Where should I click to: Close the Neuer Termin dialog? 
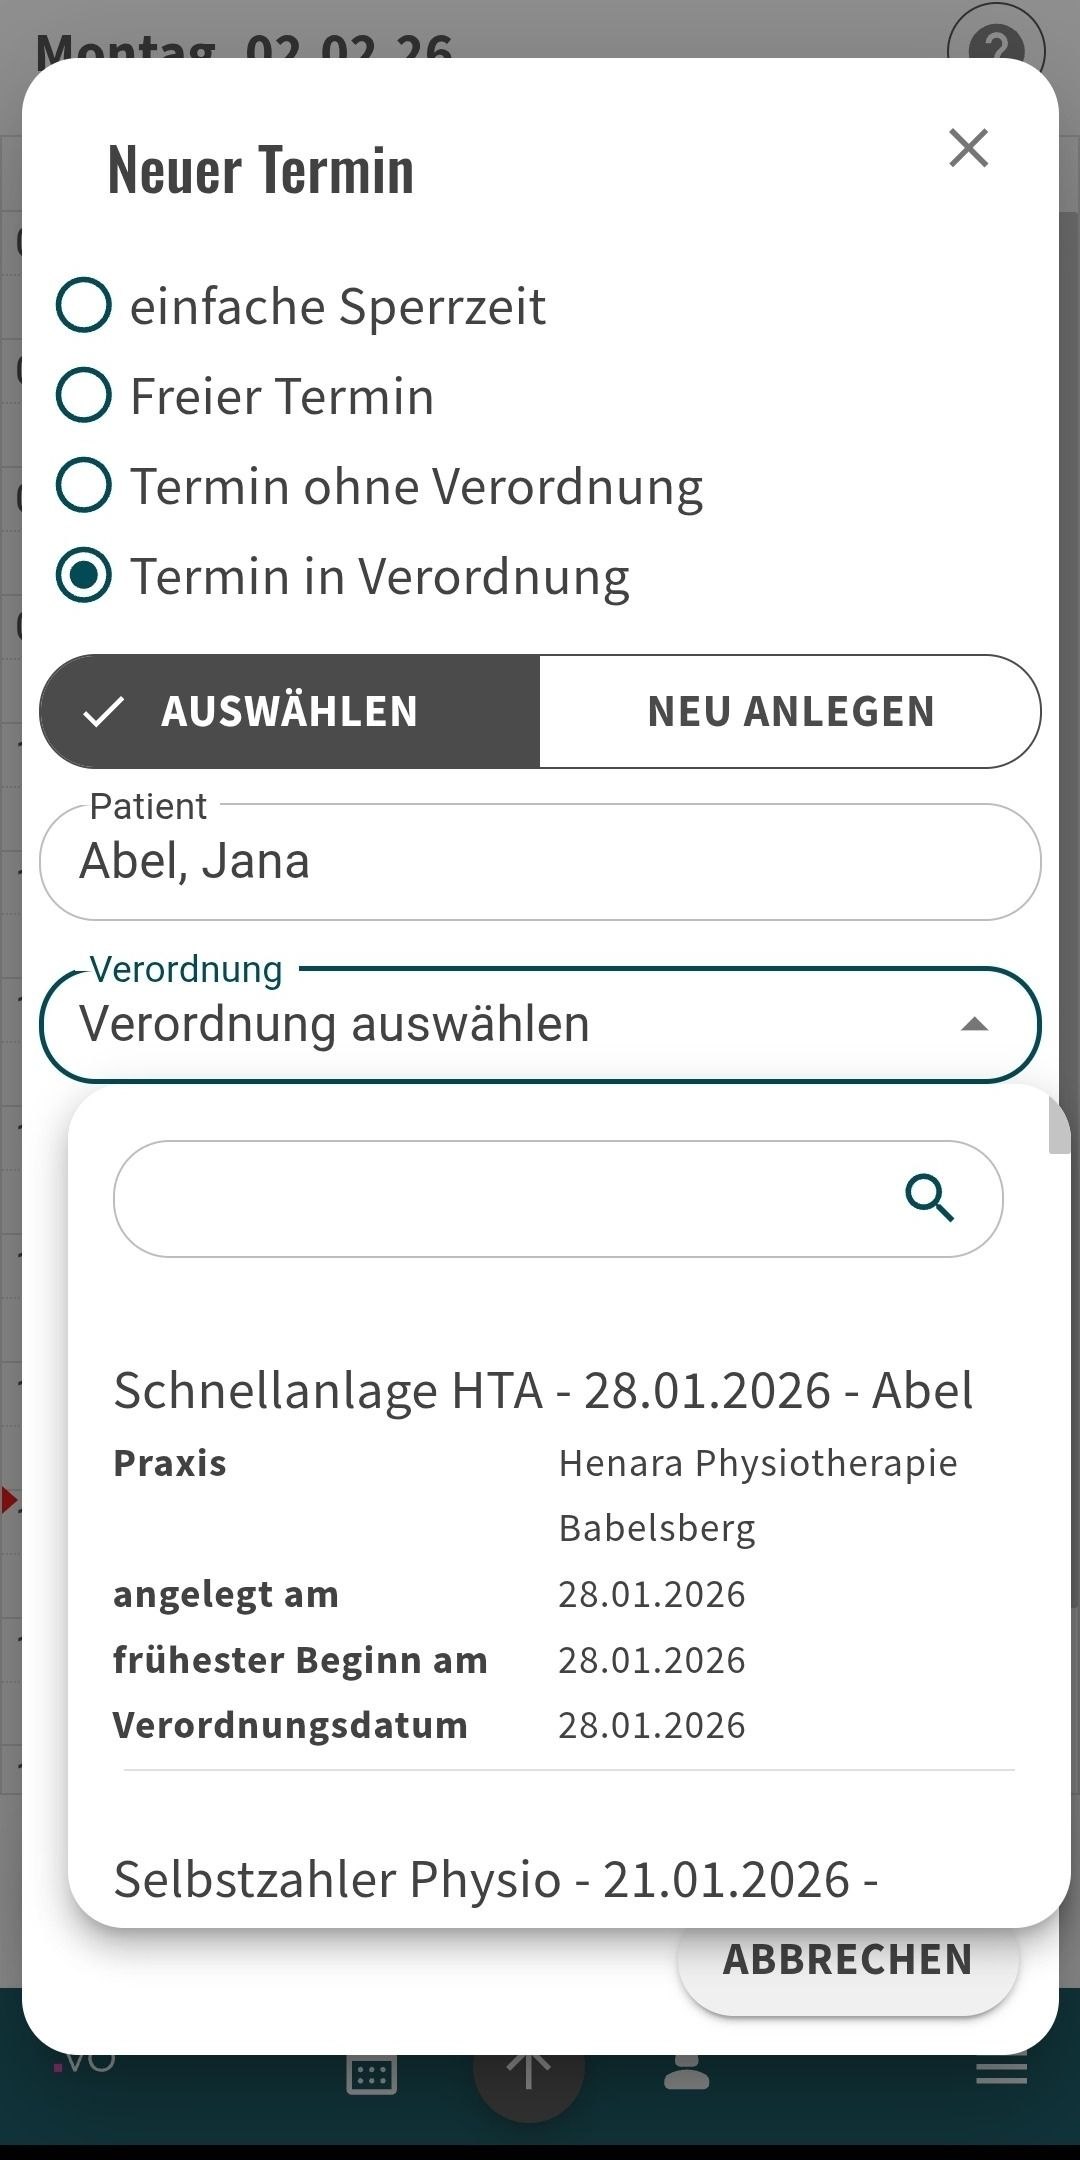[968, 148]
